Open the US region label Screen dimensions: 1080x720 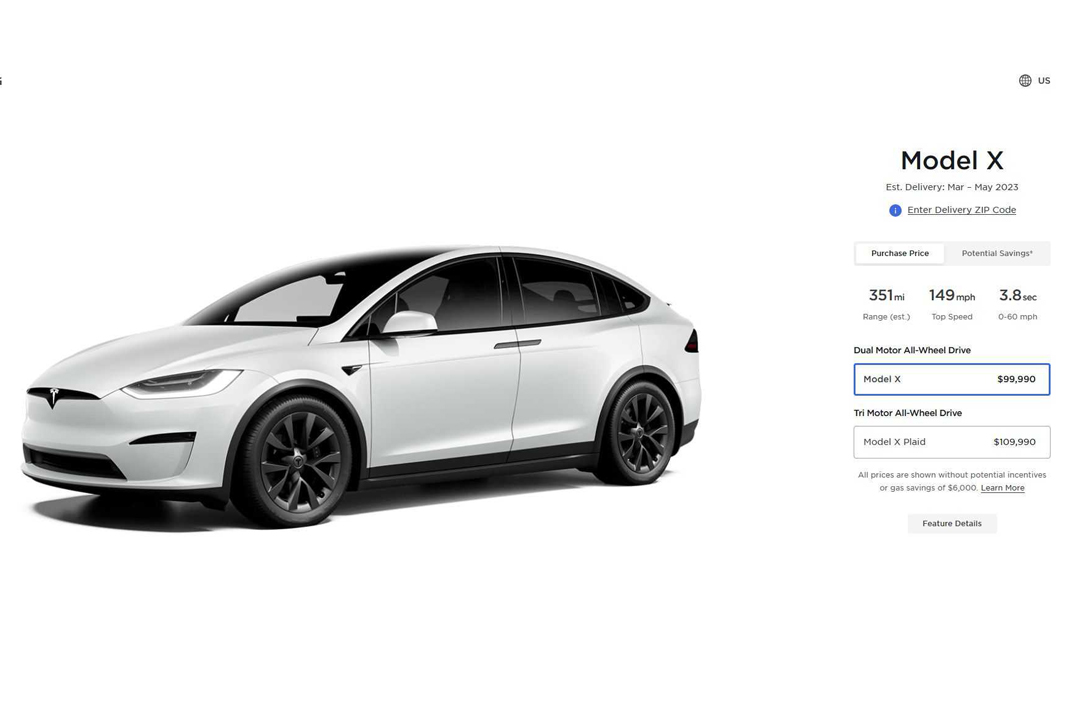tap(1044, 81)
